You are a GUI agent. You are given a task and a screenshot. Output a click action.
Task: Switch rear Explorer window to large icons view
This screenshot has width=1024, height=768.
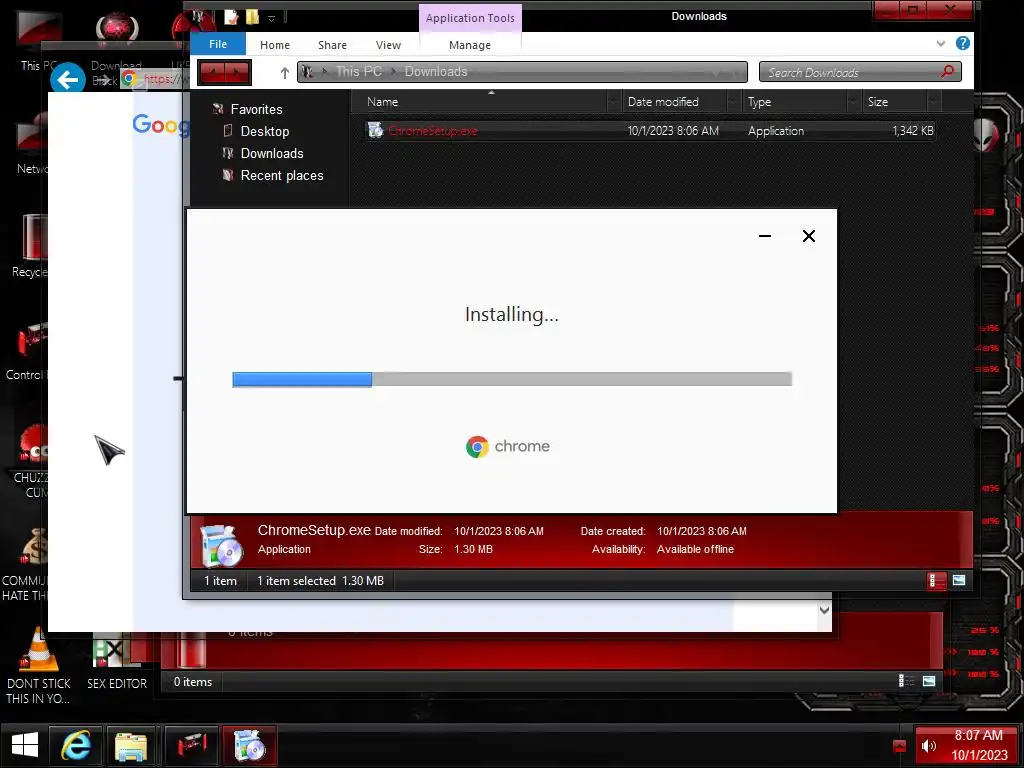[929, 681]
